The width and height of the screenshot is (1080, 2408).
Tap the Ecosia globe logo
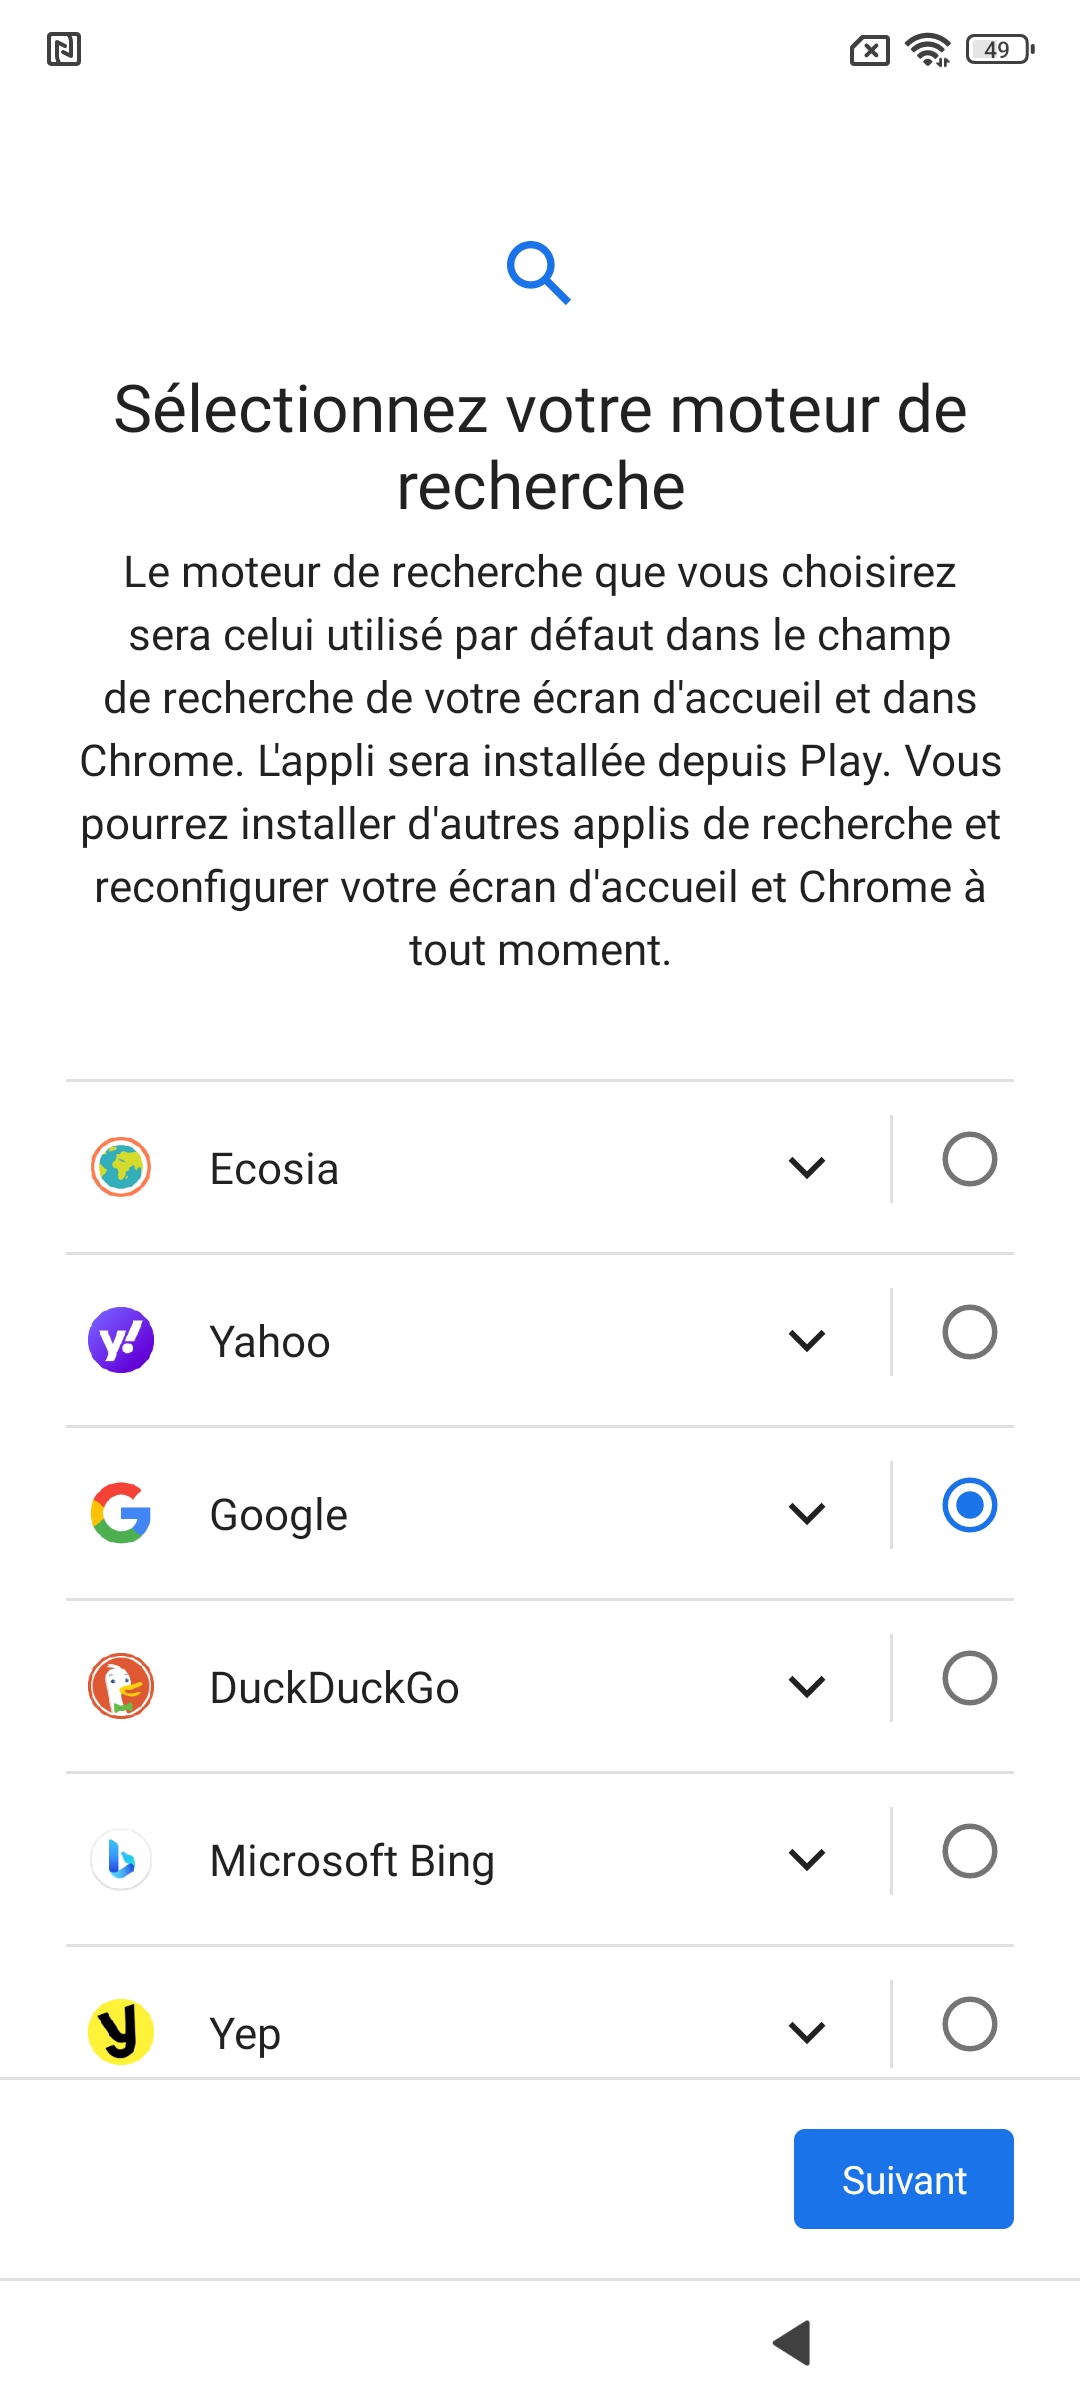121,1167
